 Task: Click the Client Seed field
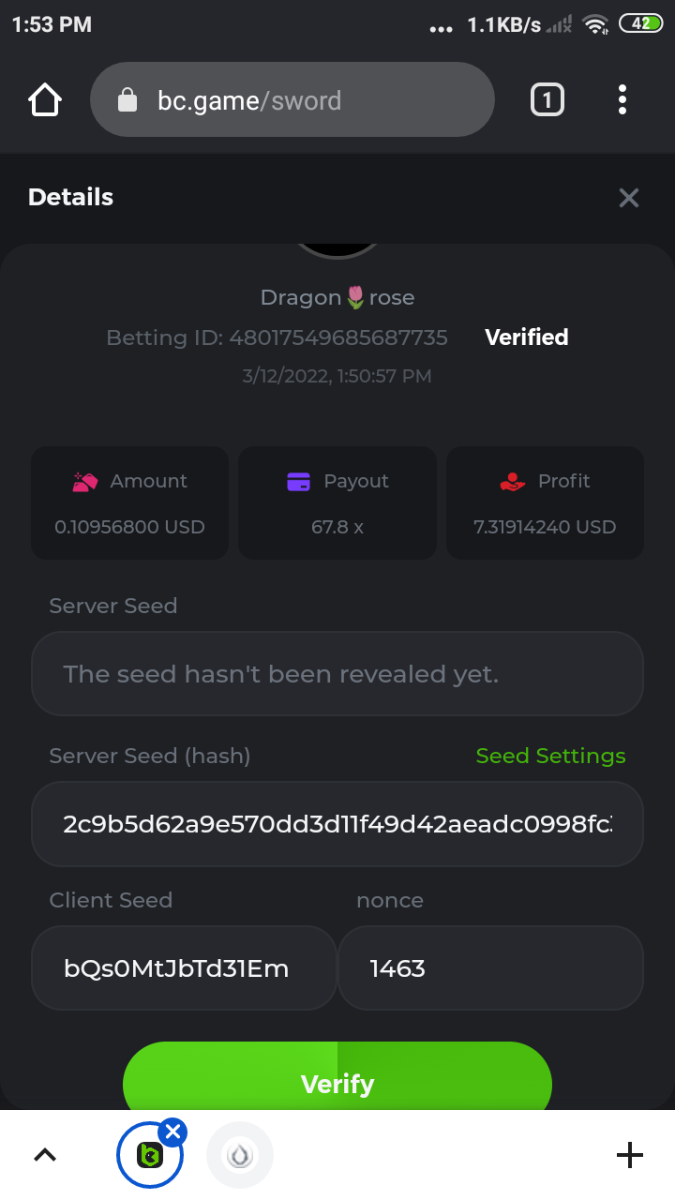pos(184,968)
